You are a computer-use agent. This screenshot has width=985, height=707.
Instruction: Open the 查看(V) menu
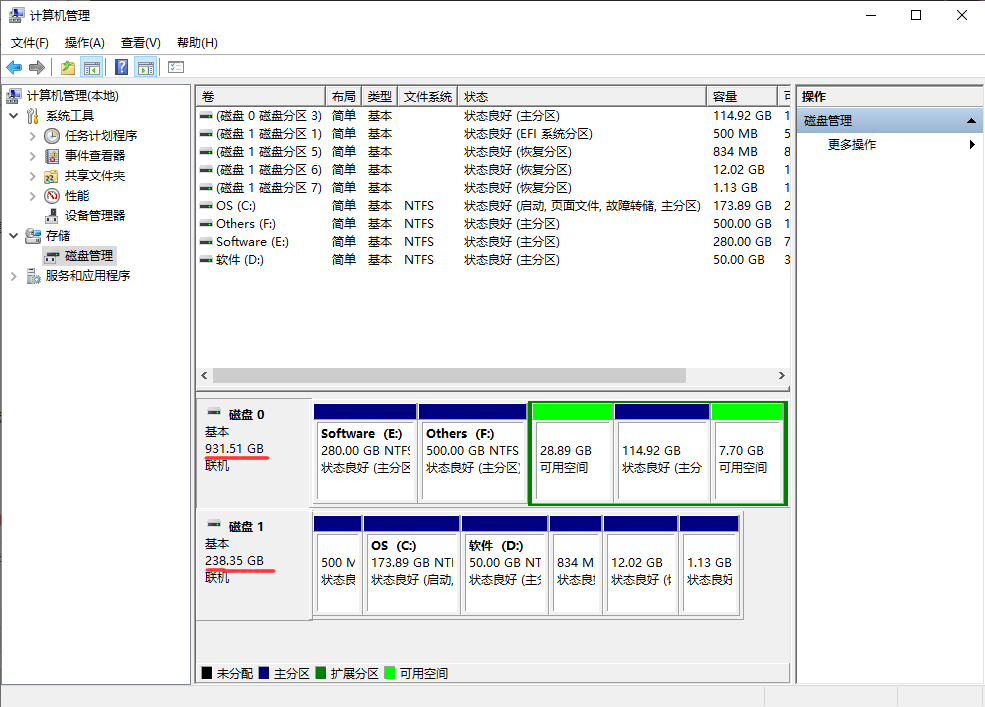point(141,43)
